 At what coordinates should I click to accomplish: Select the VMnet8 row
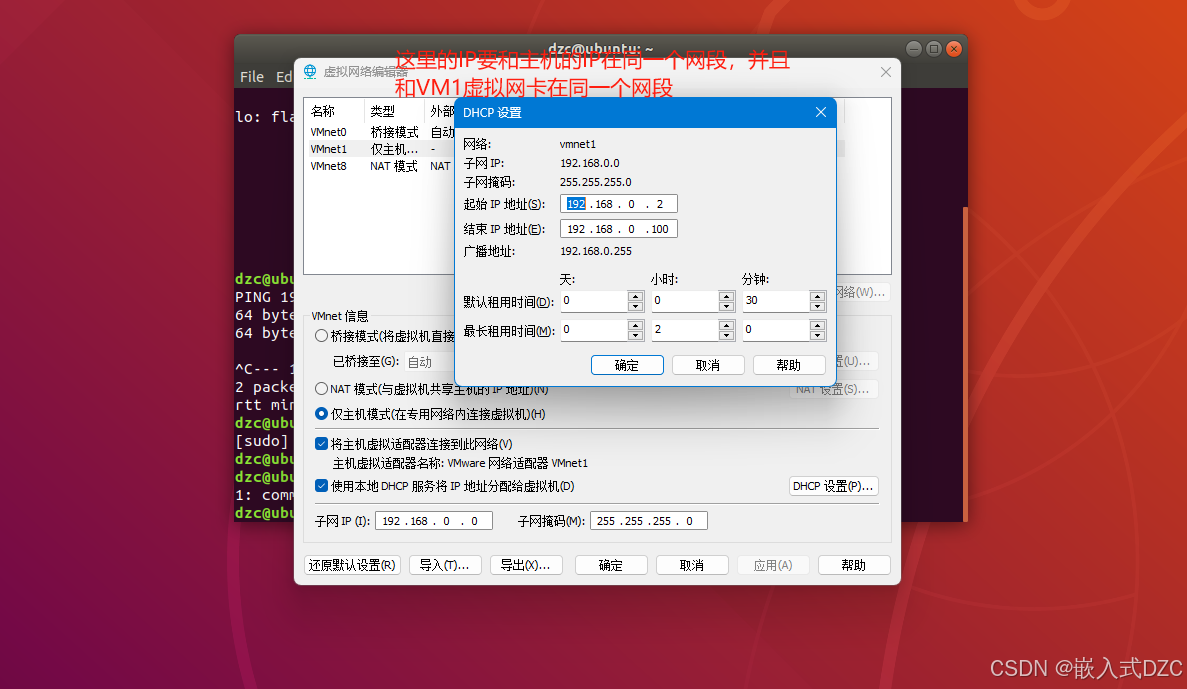point(379,166)
